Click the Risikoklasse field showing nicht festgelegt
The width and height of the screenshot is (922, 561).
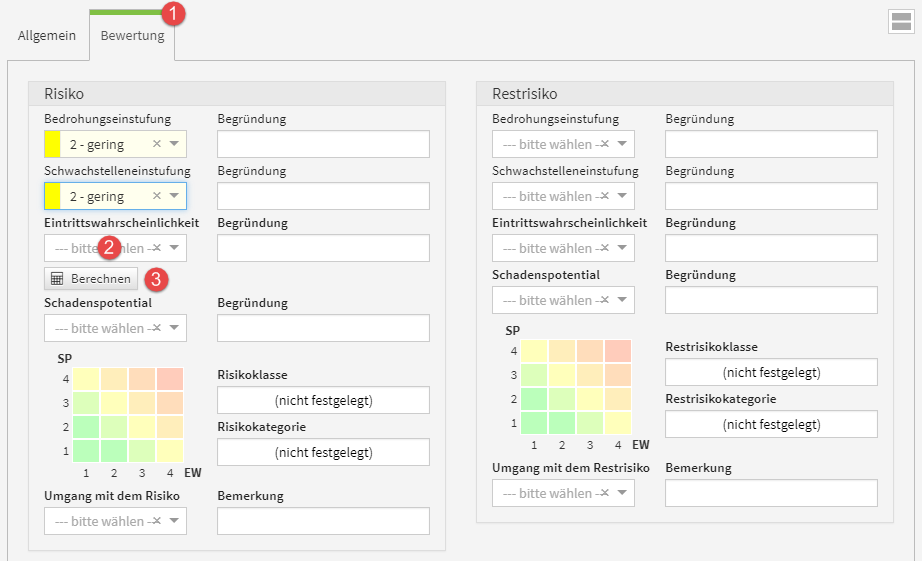[323, 400]
